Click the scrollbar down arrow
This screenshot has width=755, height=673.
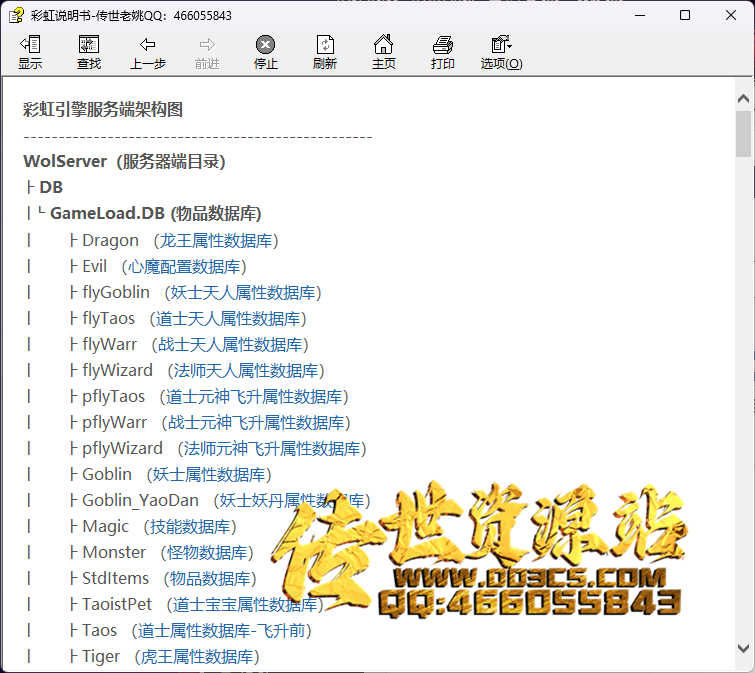(x=743, y=648)
